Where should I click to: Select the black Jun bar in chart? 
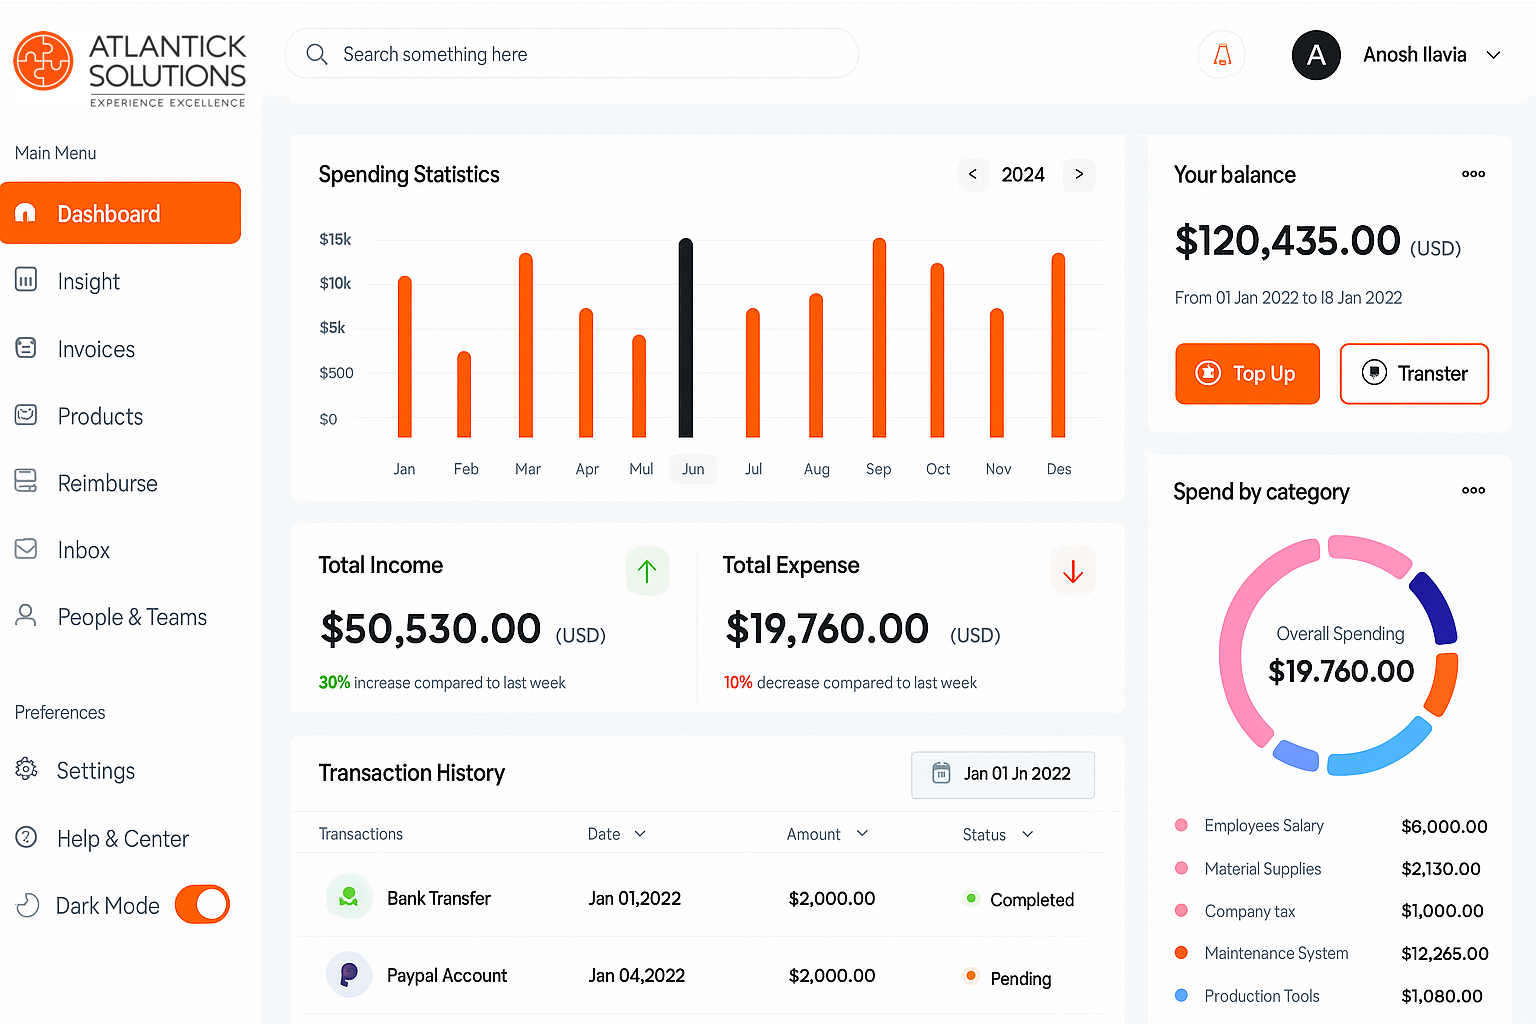point(686,338)
